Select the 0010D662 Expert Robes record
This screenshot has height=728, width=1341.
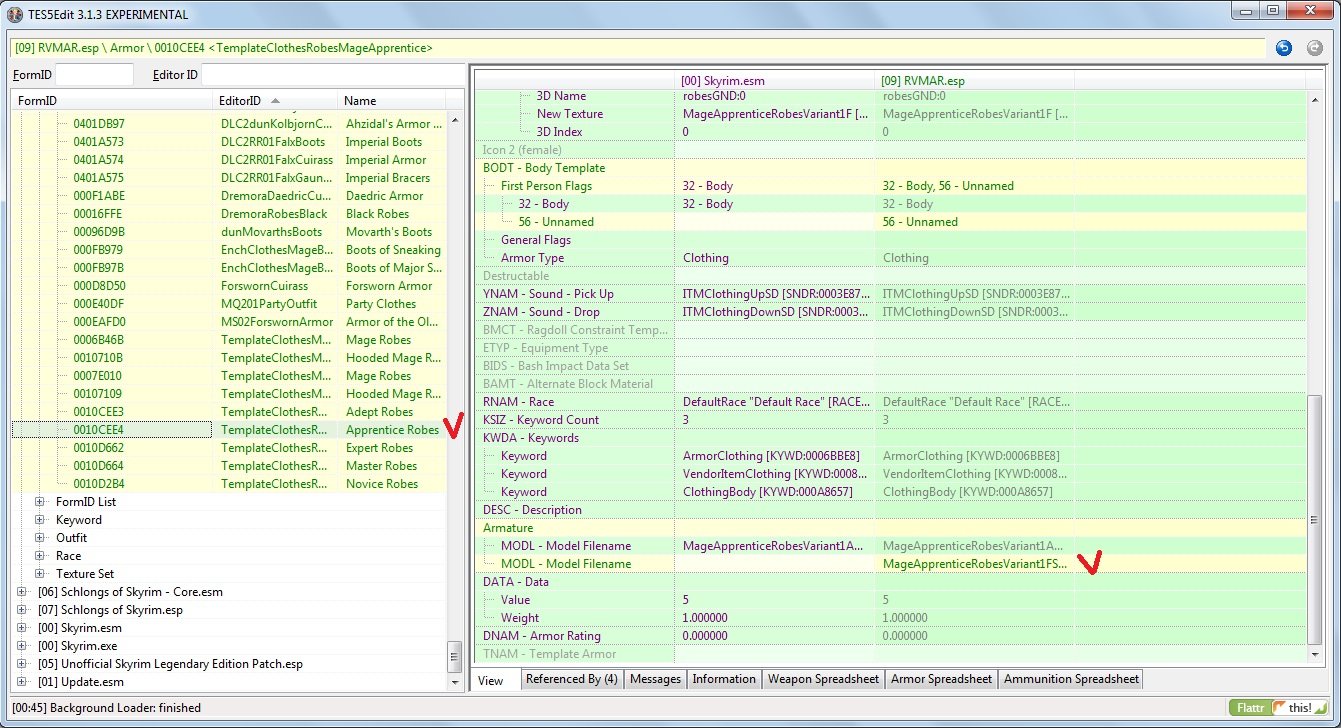click(x=228, y=448)
